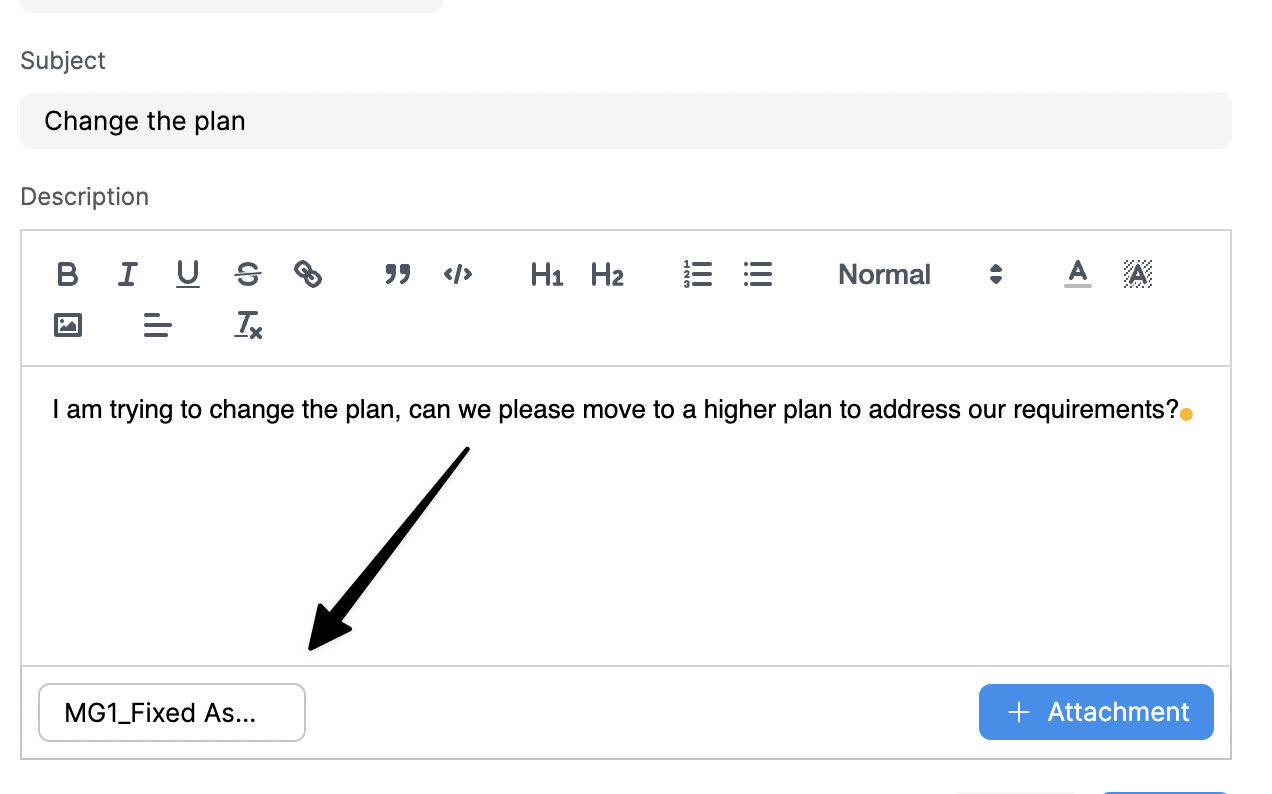Clear text formatting with the Tx icon
Screen dimensions: 1272x794
[x=247, y=324]
